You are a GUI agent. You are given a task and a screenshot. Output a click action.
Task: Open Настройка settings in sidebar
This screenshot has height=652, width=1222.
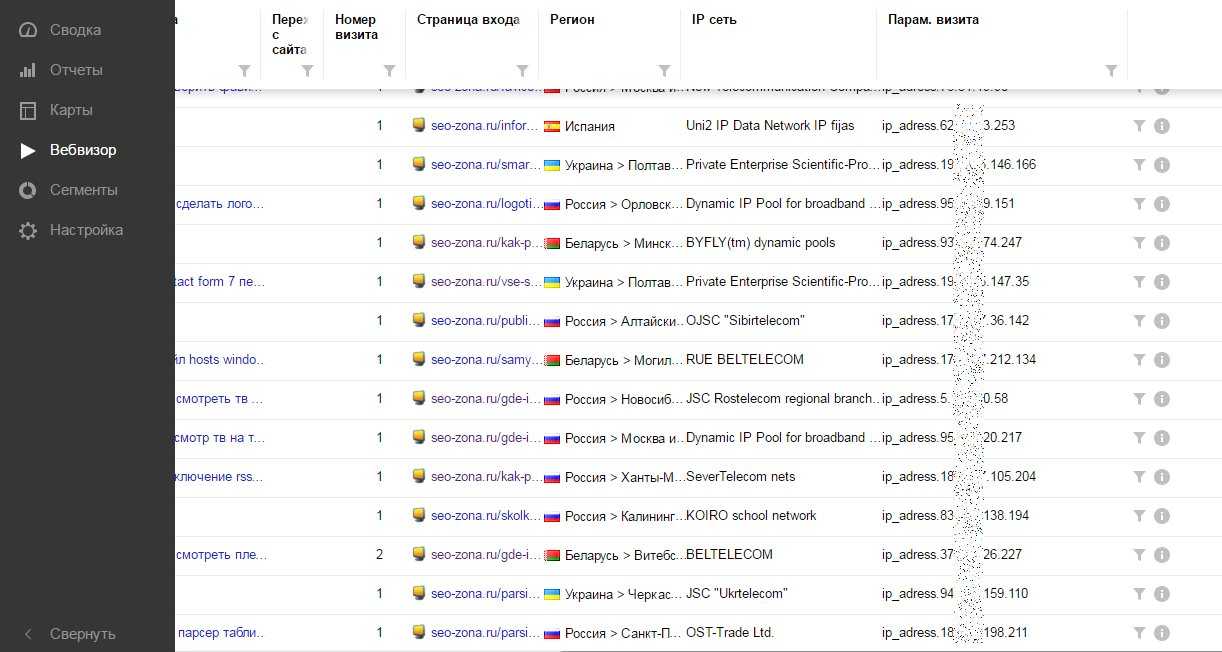click(86, 230)
